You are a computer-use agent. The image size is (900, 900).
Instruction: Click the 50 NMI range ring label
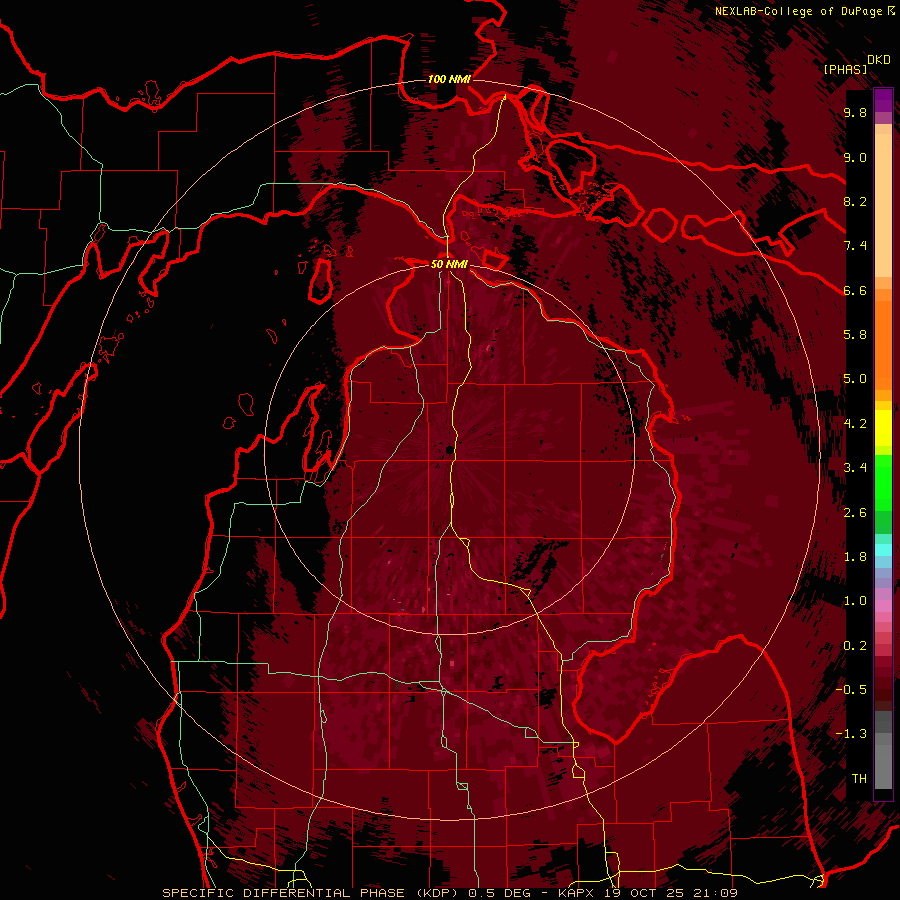tap(449, 264)
